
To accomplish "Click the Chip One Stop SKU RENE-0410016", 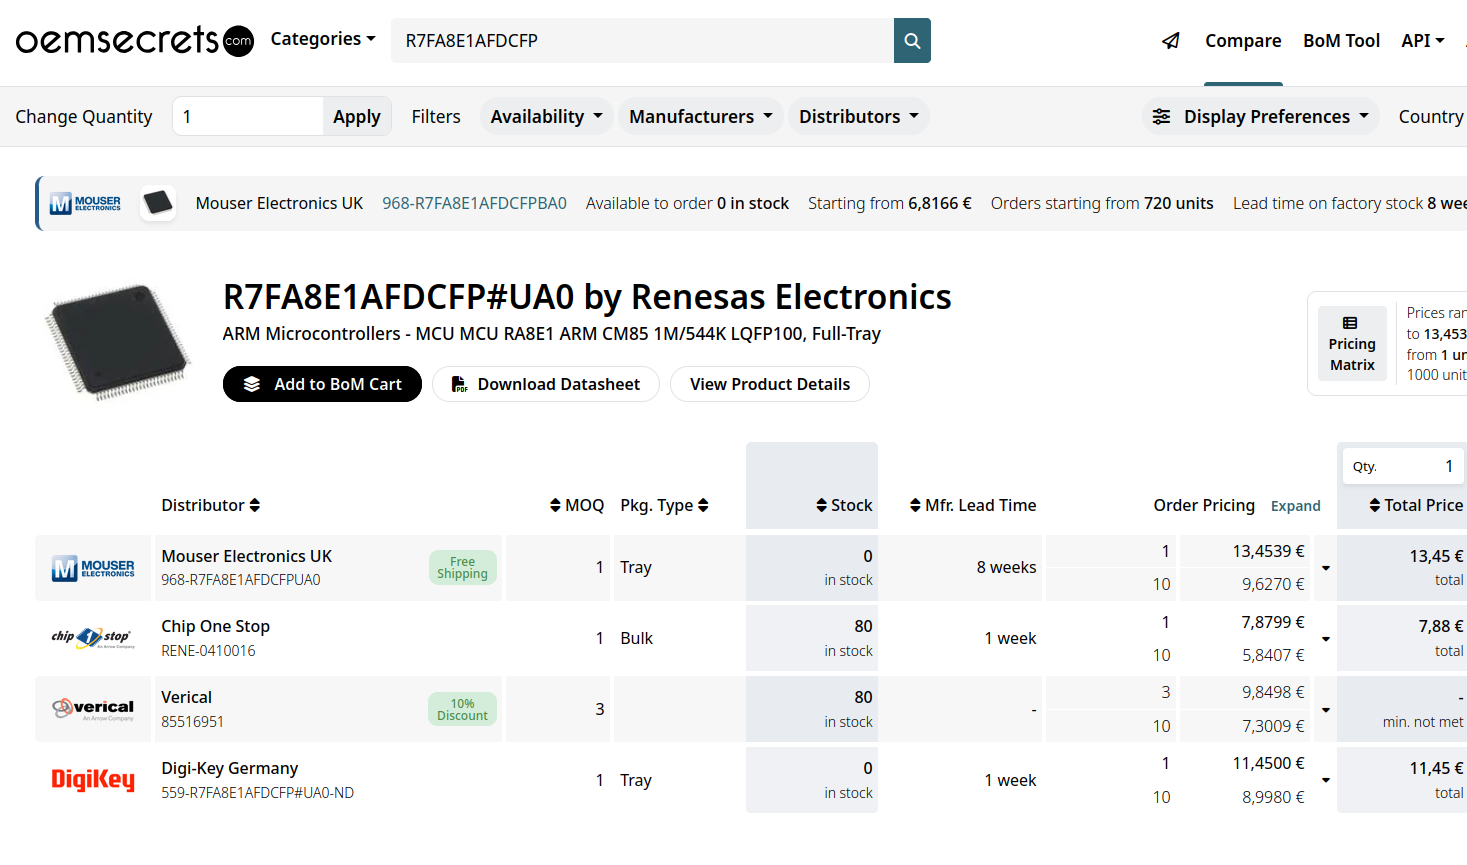I will click(x=208, y=651).
